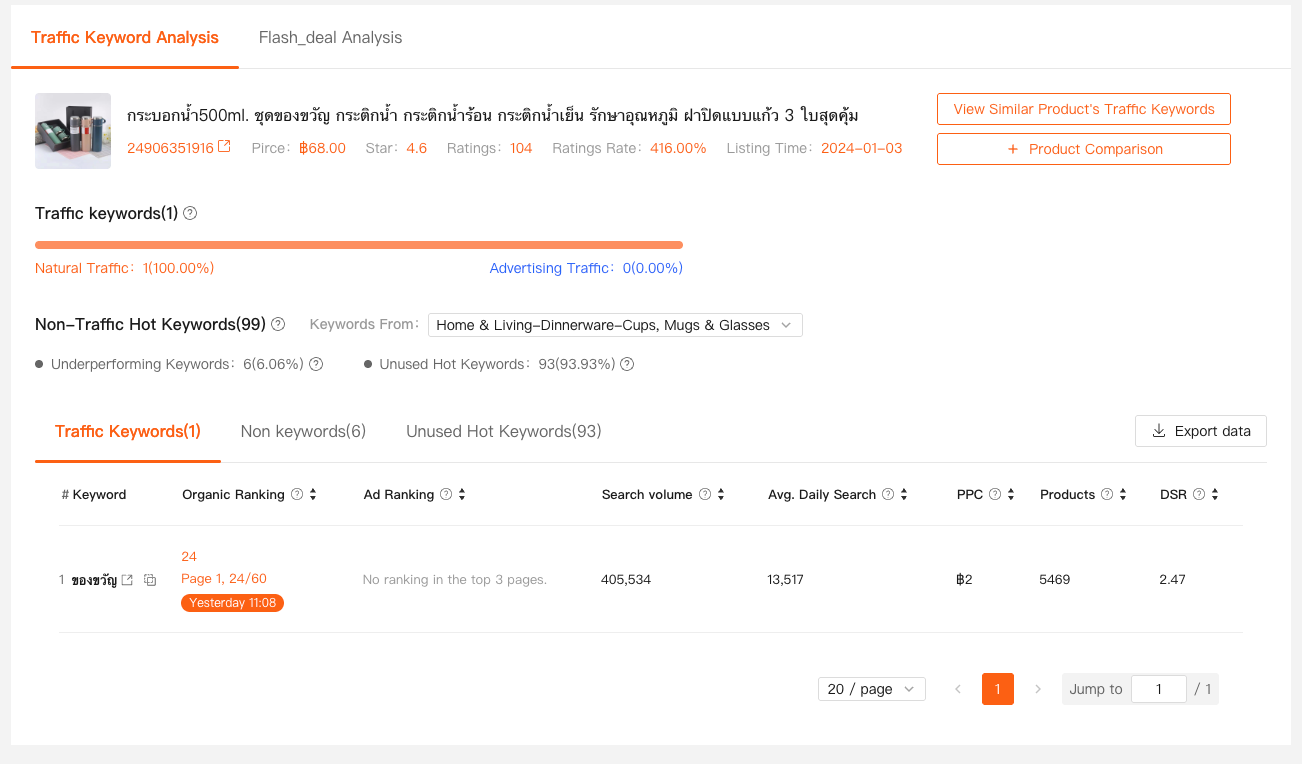Click the DSR column help icon

[x=1199, y=494]
